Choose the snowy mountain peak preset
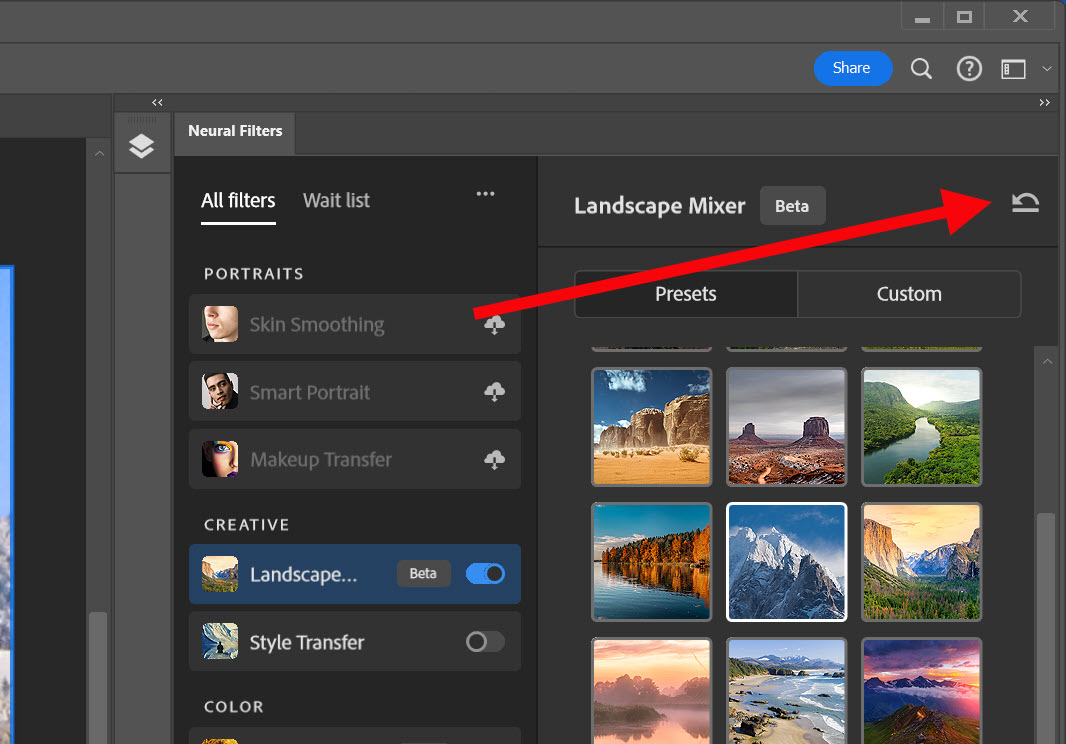The width and height of the screenshot is (1066, 744). [x=787, y=562]
